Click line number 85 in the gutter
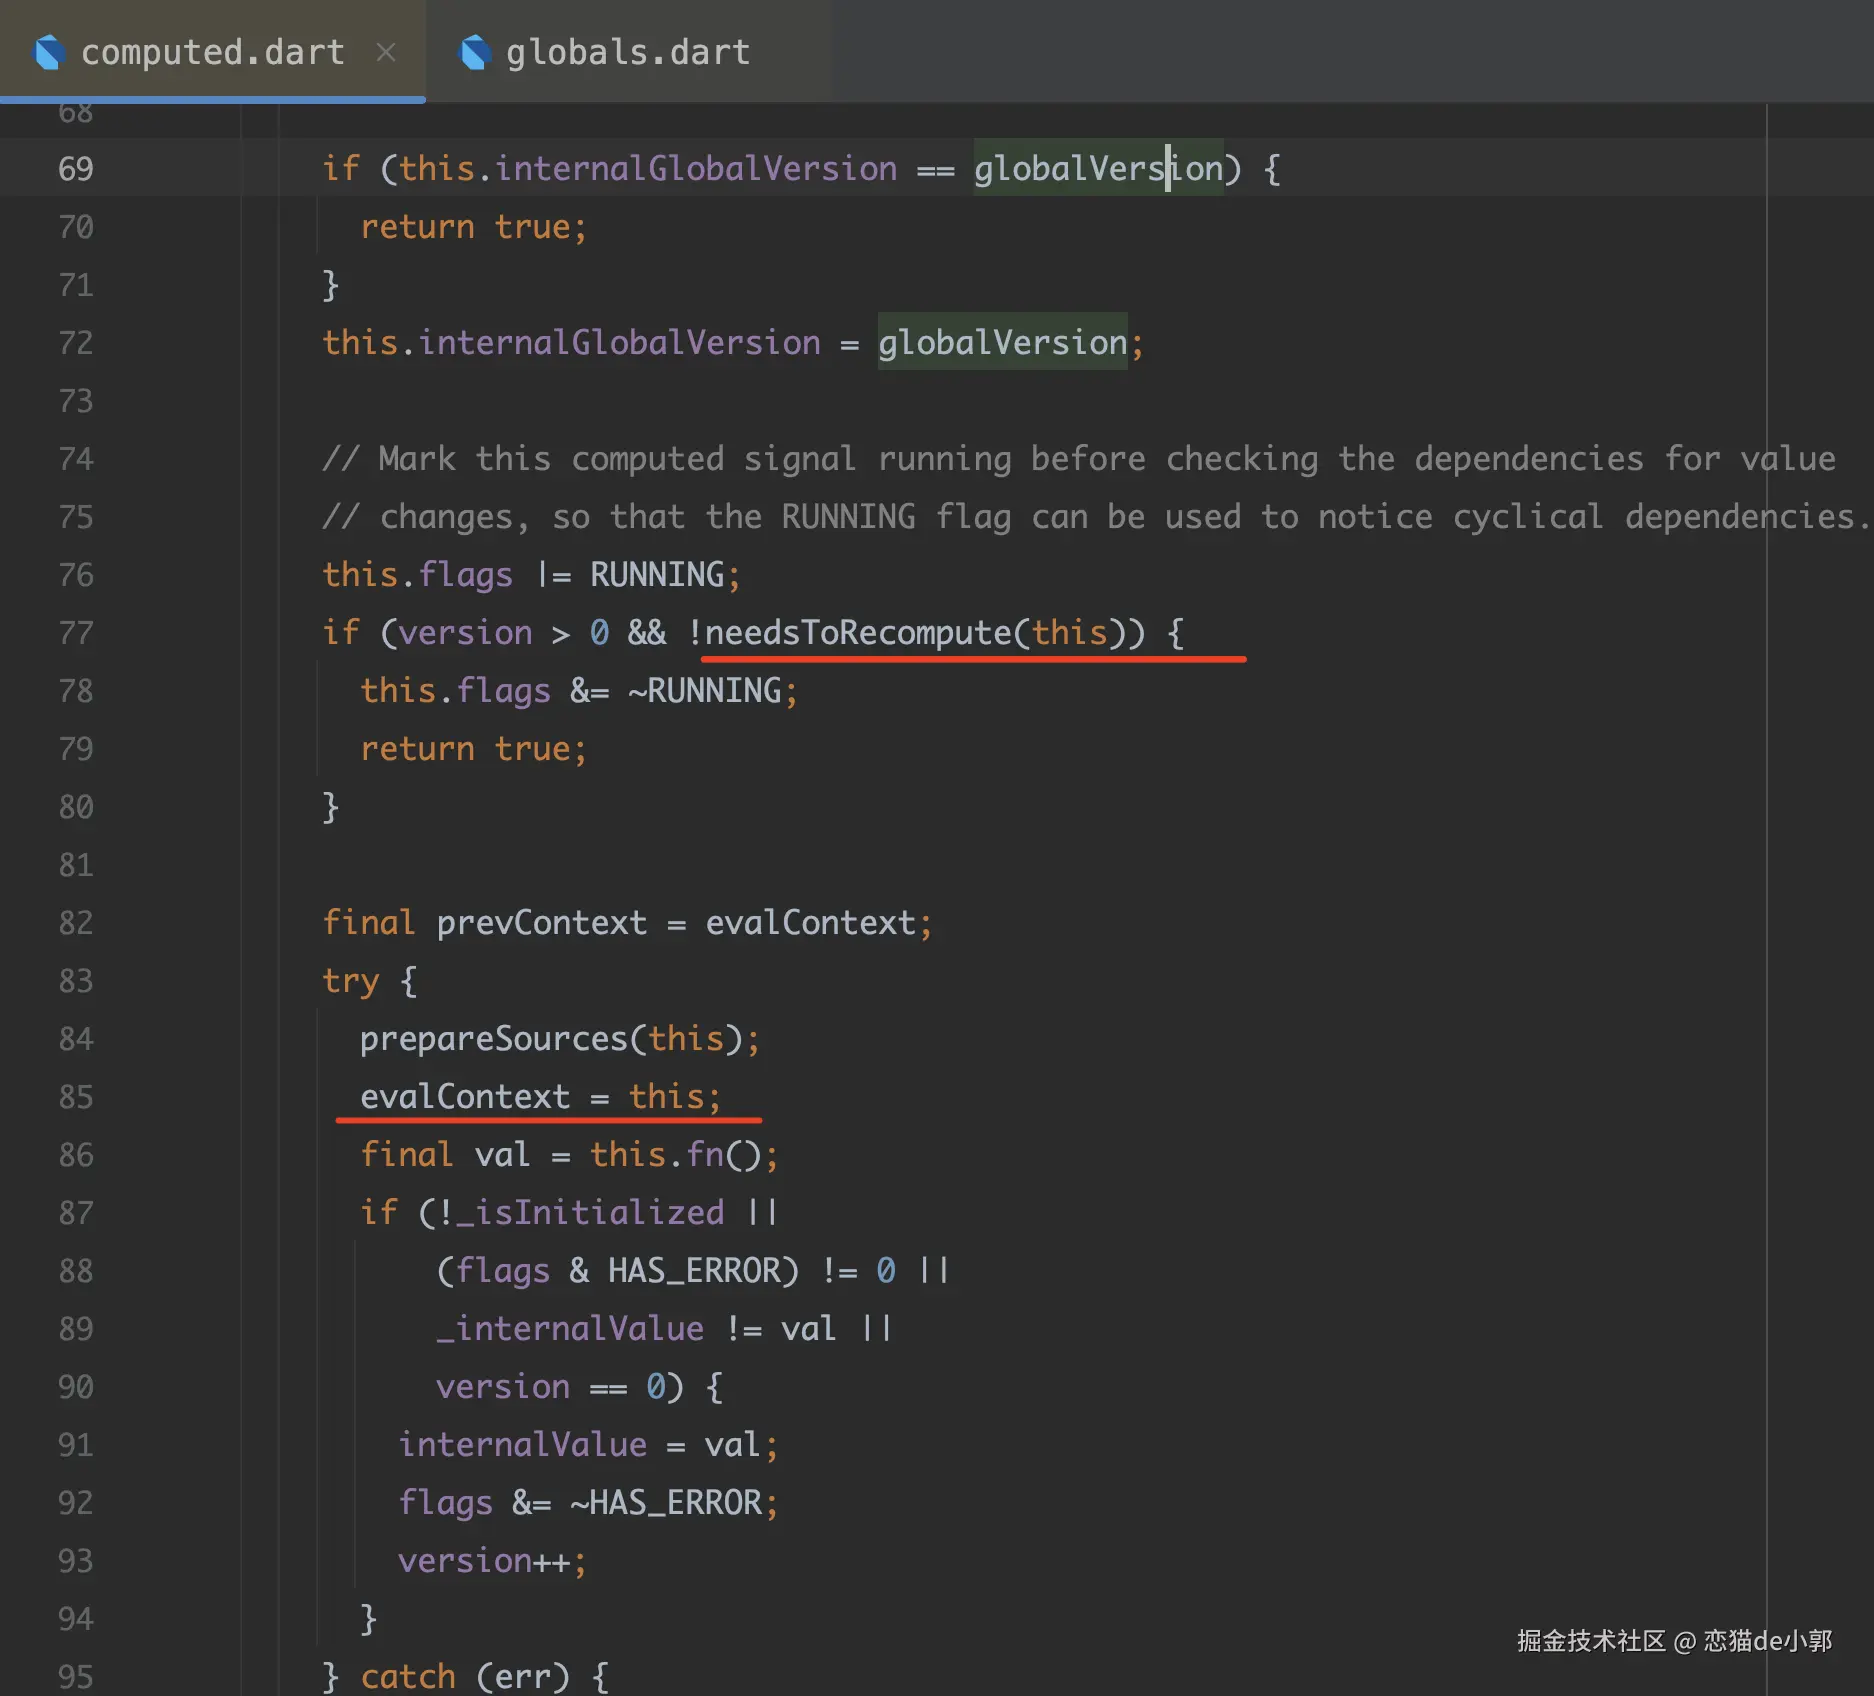The image size is (1874, 1696). [x=76, y=1097]
